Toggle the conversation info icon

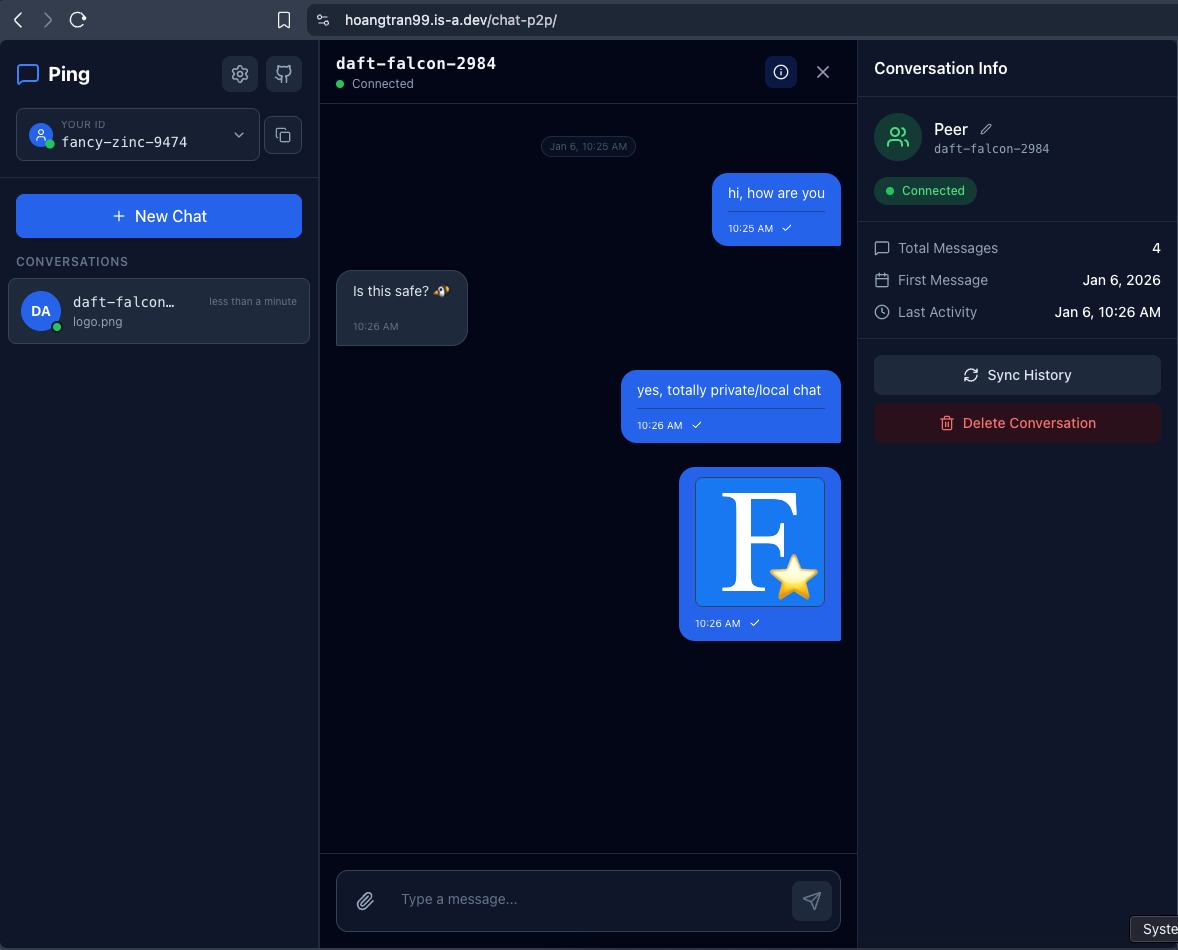click(781, 72)
